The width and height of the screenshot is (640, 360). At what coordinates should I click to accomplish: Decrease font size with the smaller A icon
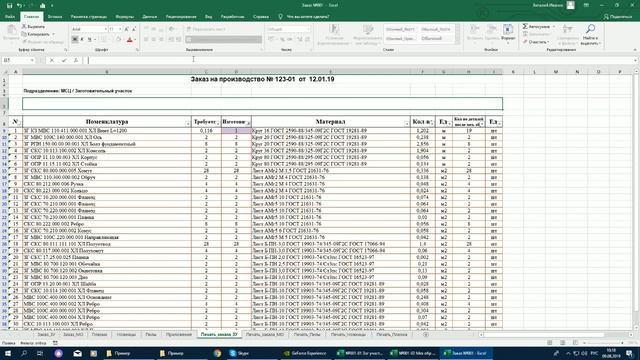[x=133, y=29]
